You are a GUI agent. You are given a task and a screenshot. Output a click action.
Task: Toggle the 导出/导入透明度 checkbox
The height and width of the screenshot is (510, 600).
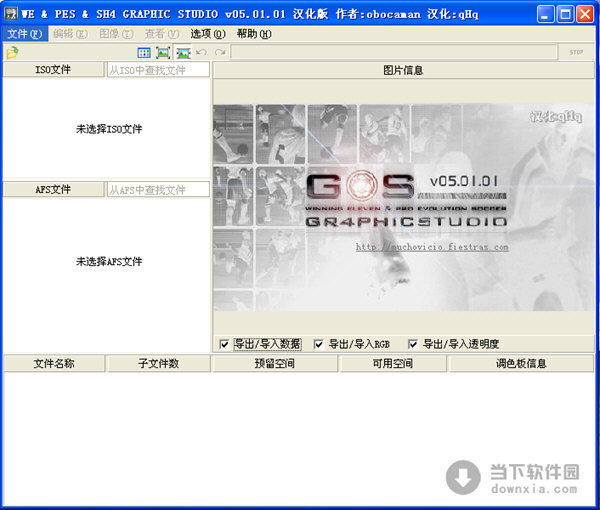click(x=412, y=344)
